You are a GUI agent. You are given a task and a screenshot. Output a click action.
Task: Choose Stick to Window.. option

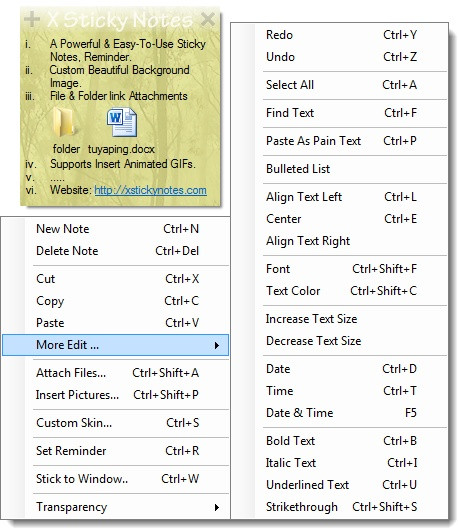pos(116,479)
